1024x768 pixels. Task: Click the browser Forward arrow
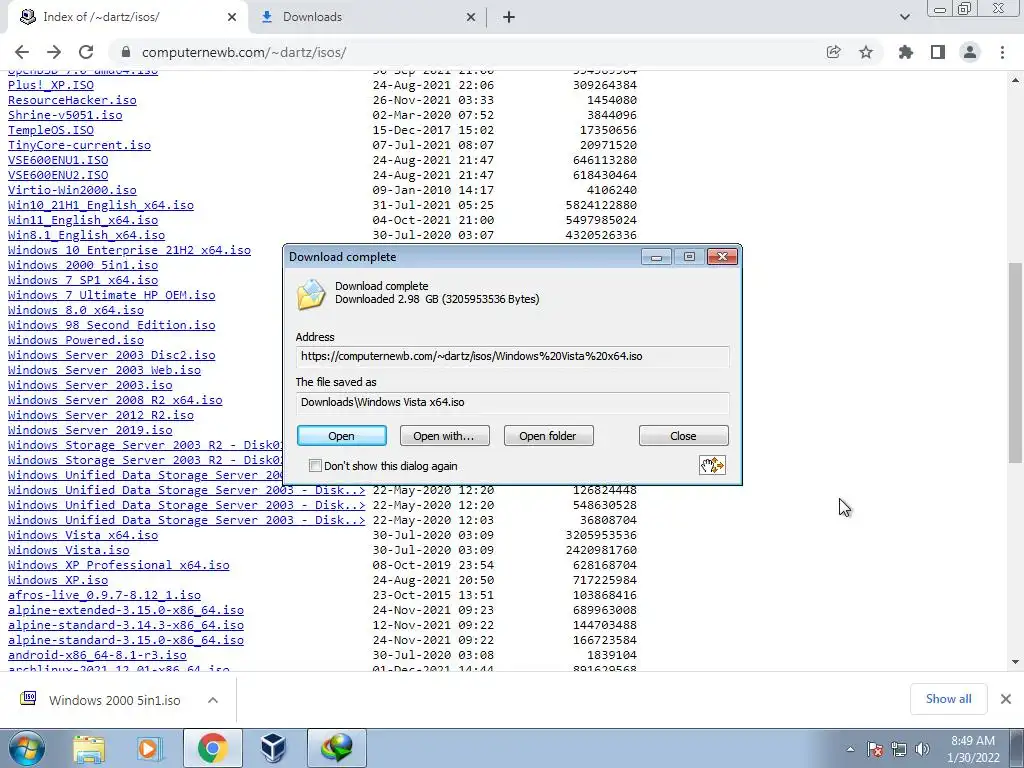click(54, 52)
